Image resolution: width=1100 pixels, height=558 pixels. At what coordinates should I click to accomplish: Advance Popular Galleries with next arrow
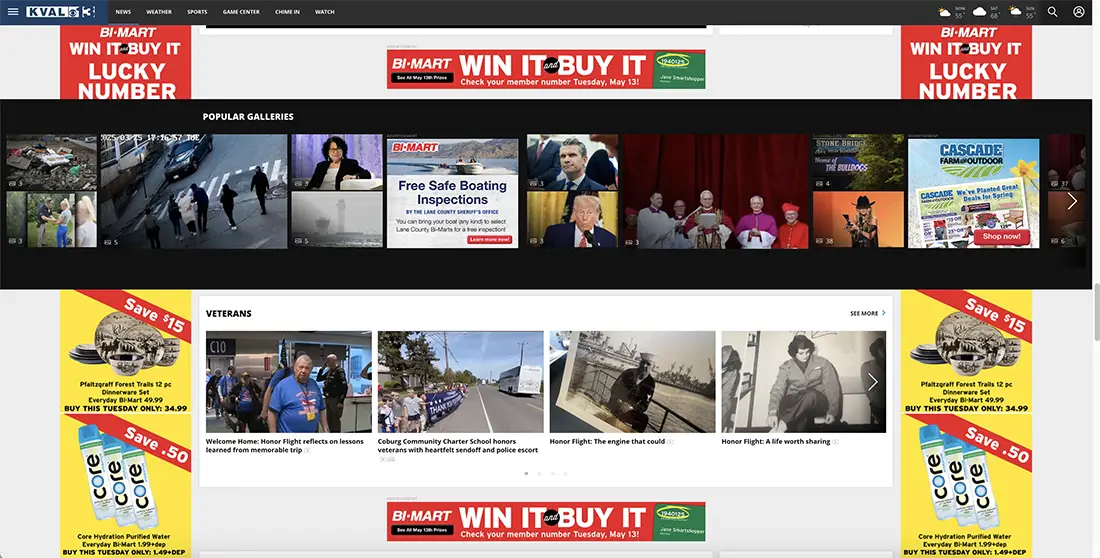tap(1072, 201)
